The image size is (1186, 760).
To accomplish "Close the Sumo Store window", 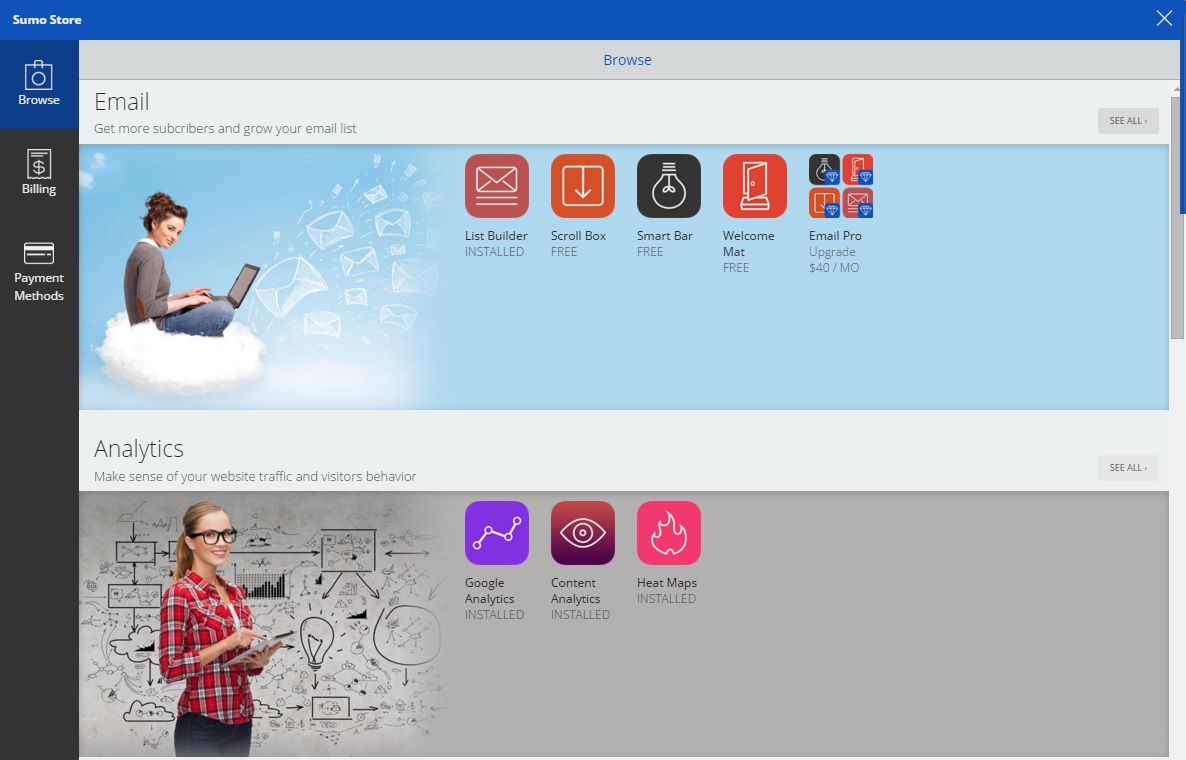I will click(x=1164, y=18).
